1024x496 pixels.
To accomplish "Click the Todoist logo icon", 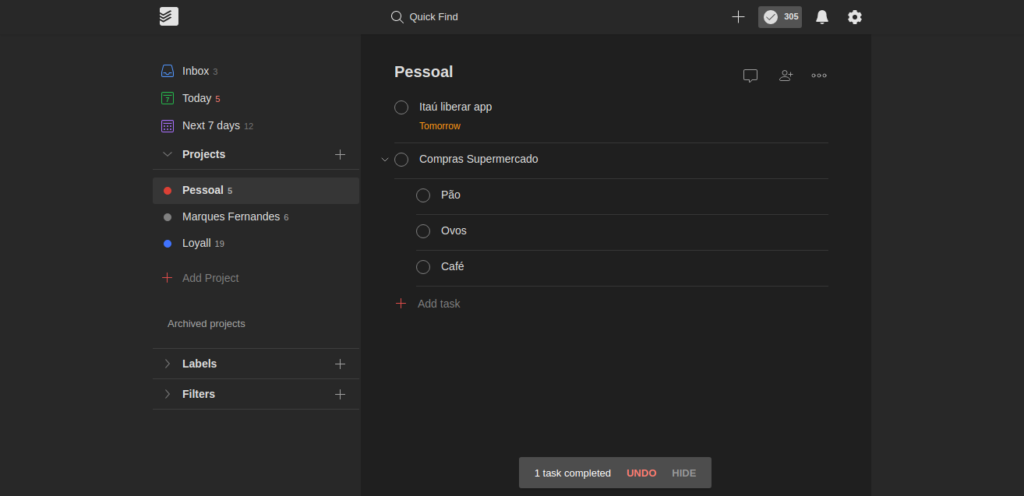I will click(x=168, y=16).
